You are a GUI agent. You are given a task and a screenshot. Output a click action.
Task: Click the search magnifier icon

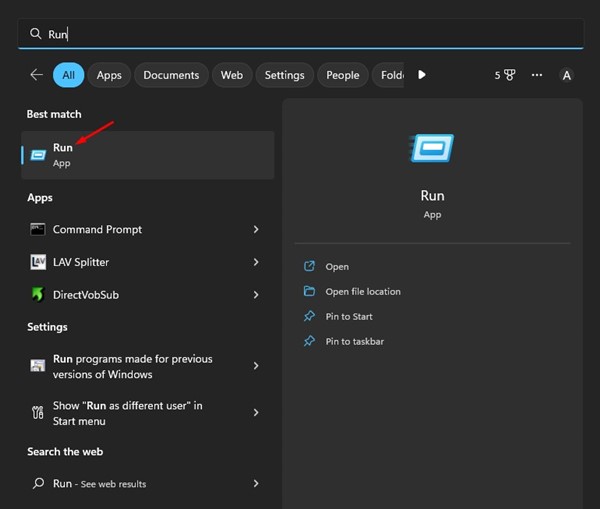(36, 34)
